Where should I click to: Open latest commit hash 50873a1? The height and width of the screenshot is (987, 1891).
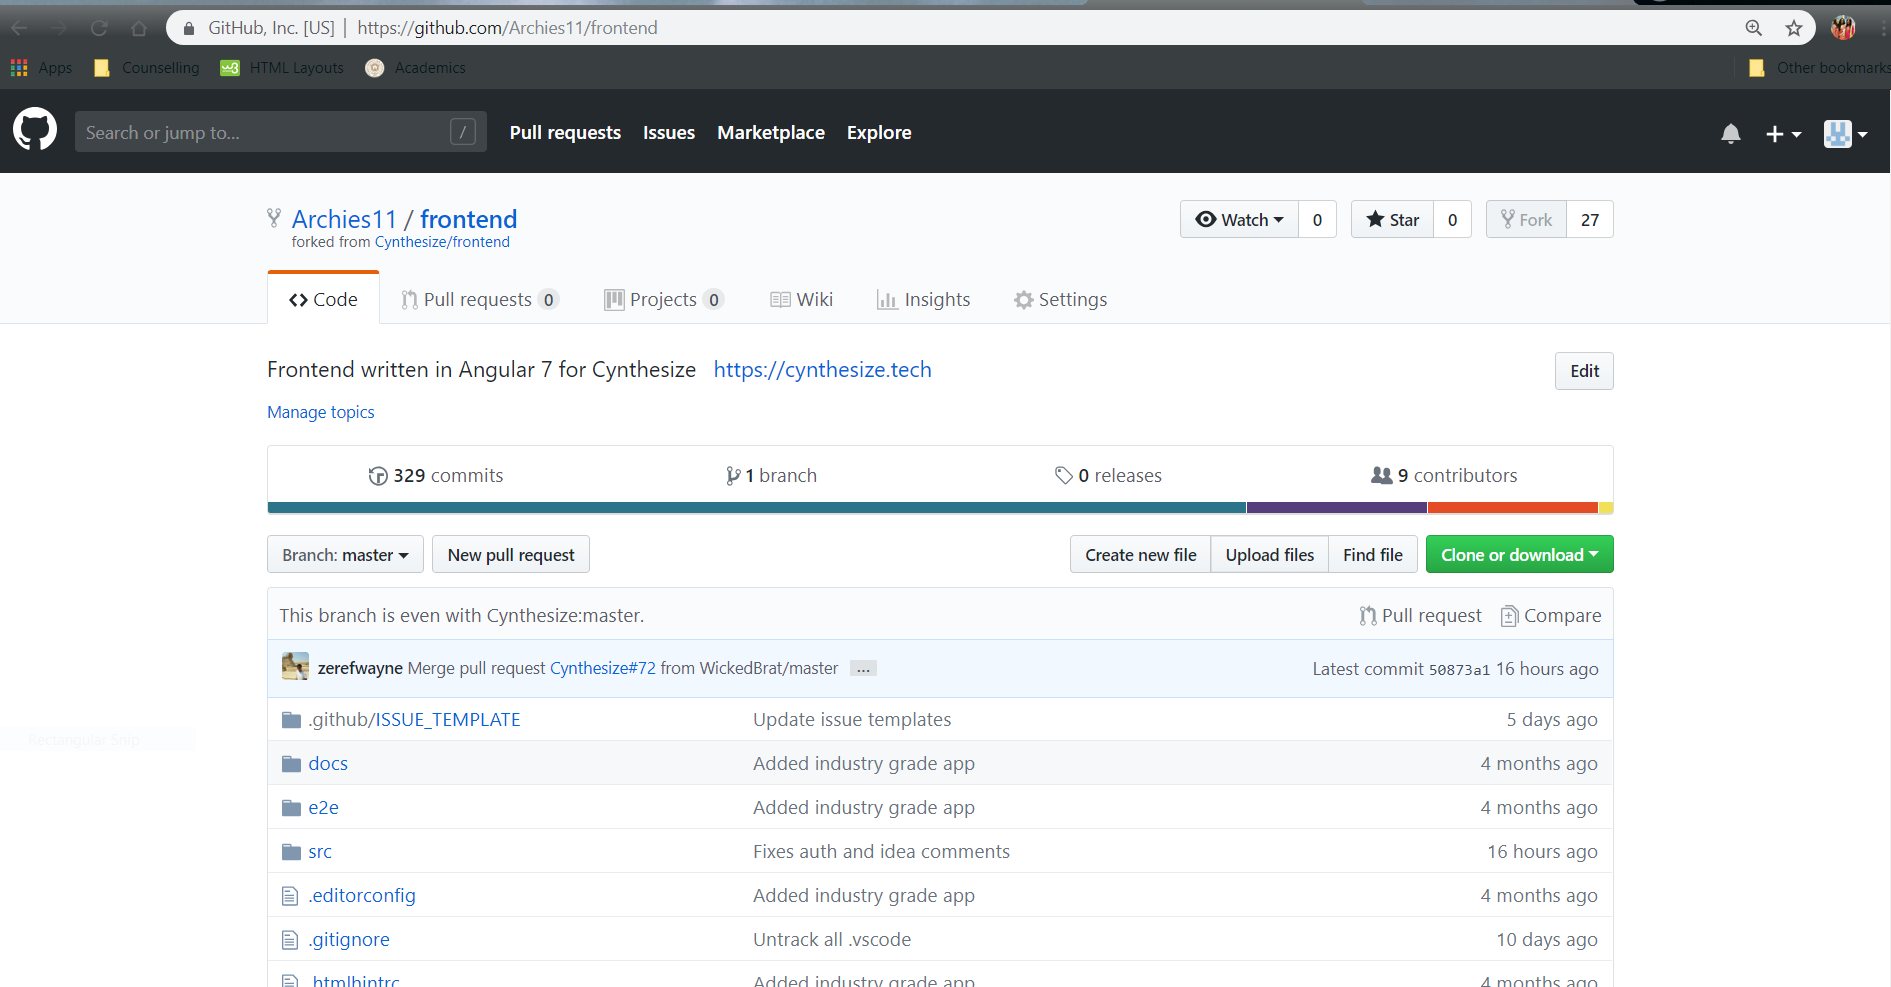[x=1459, y=669]
